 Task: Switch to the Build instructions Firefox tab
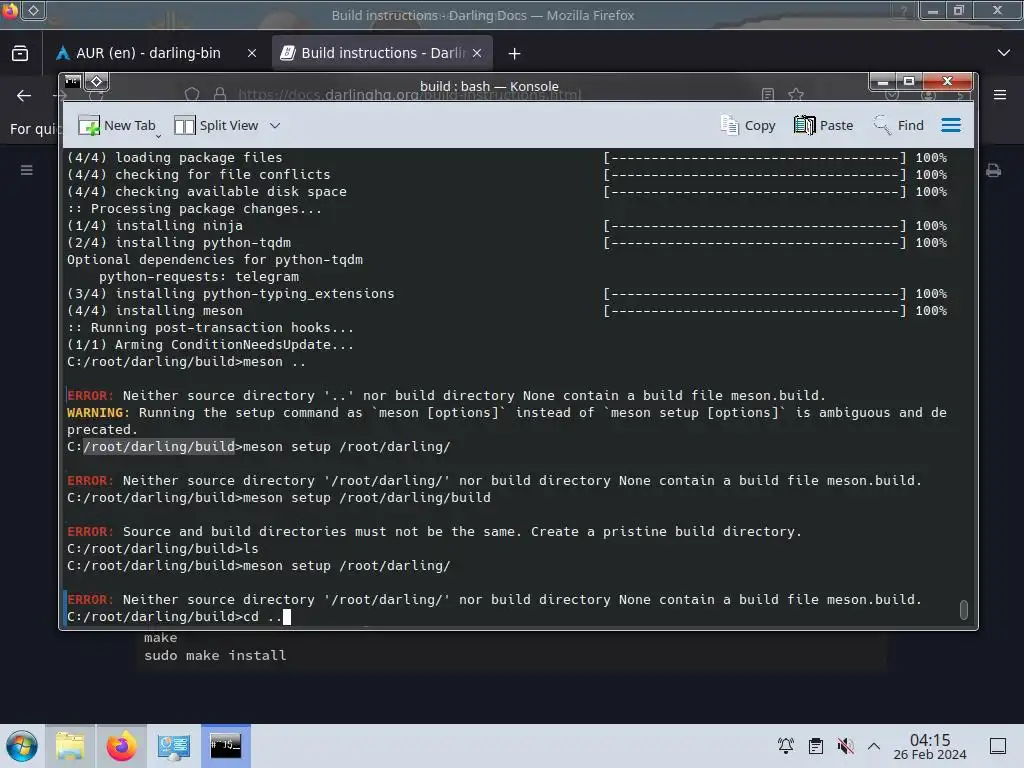point(381,53)
